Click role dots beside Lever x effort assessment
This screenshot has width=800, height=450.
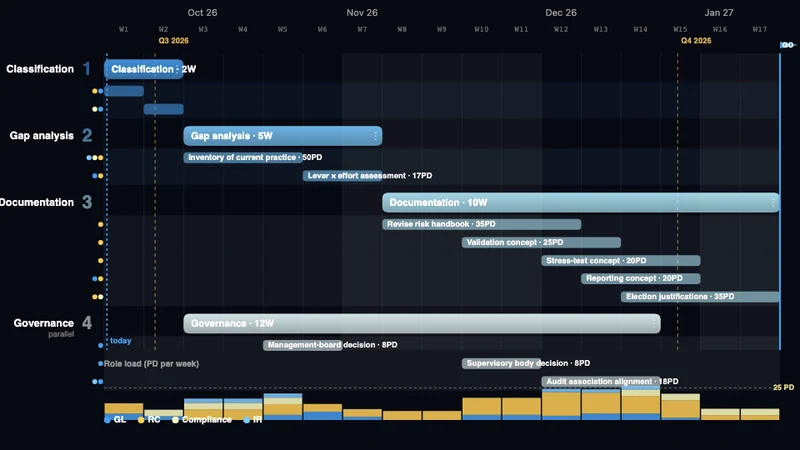click(x=97, y=176)
